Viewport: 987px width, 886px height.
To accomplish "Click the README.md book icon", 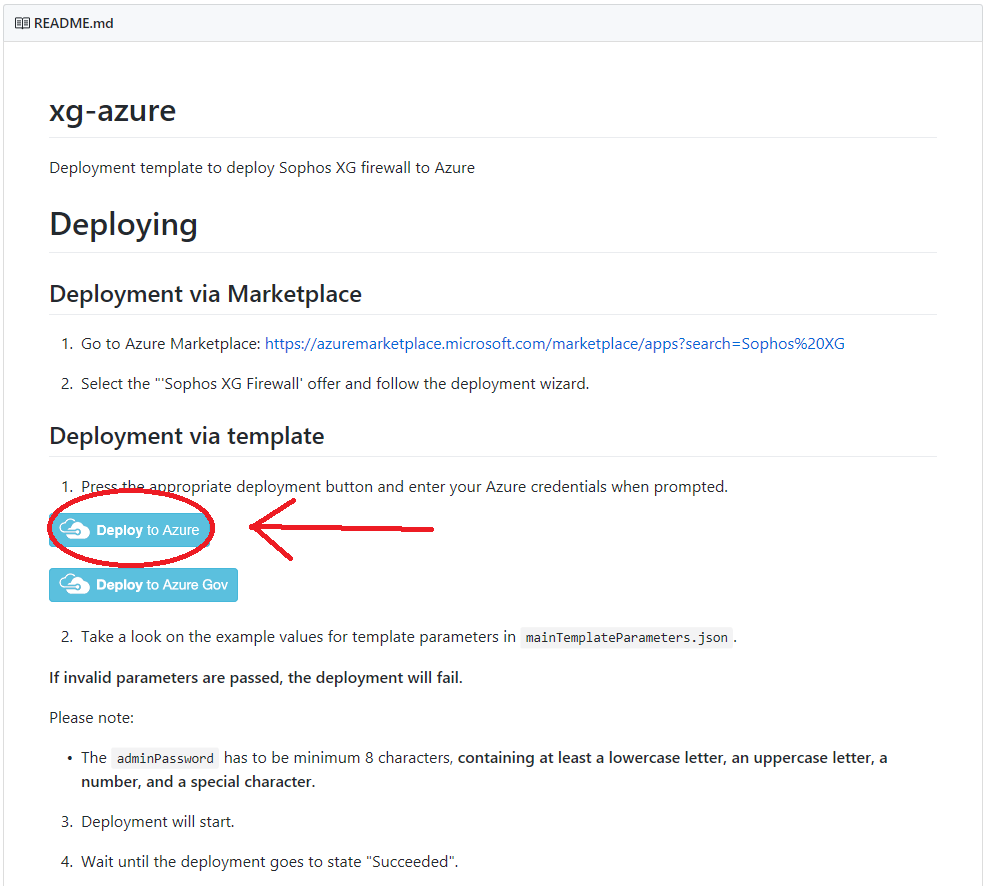I will click(x=22, y=23).
